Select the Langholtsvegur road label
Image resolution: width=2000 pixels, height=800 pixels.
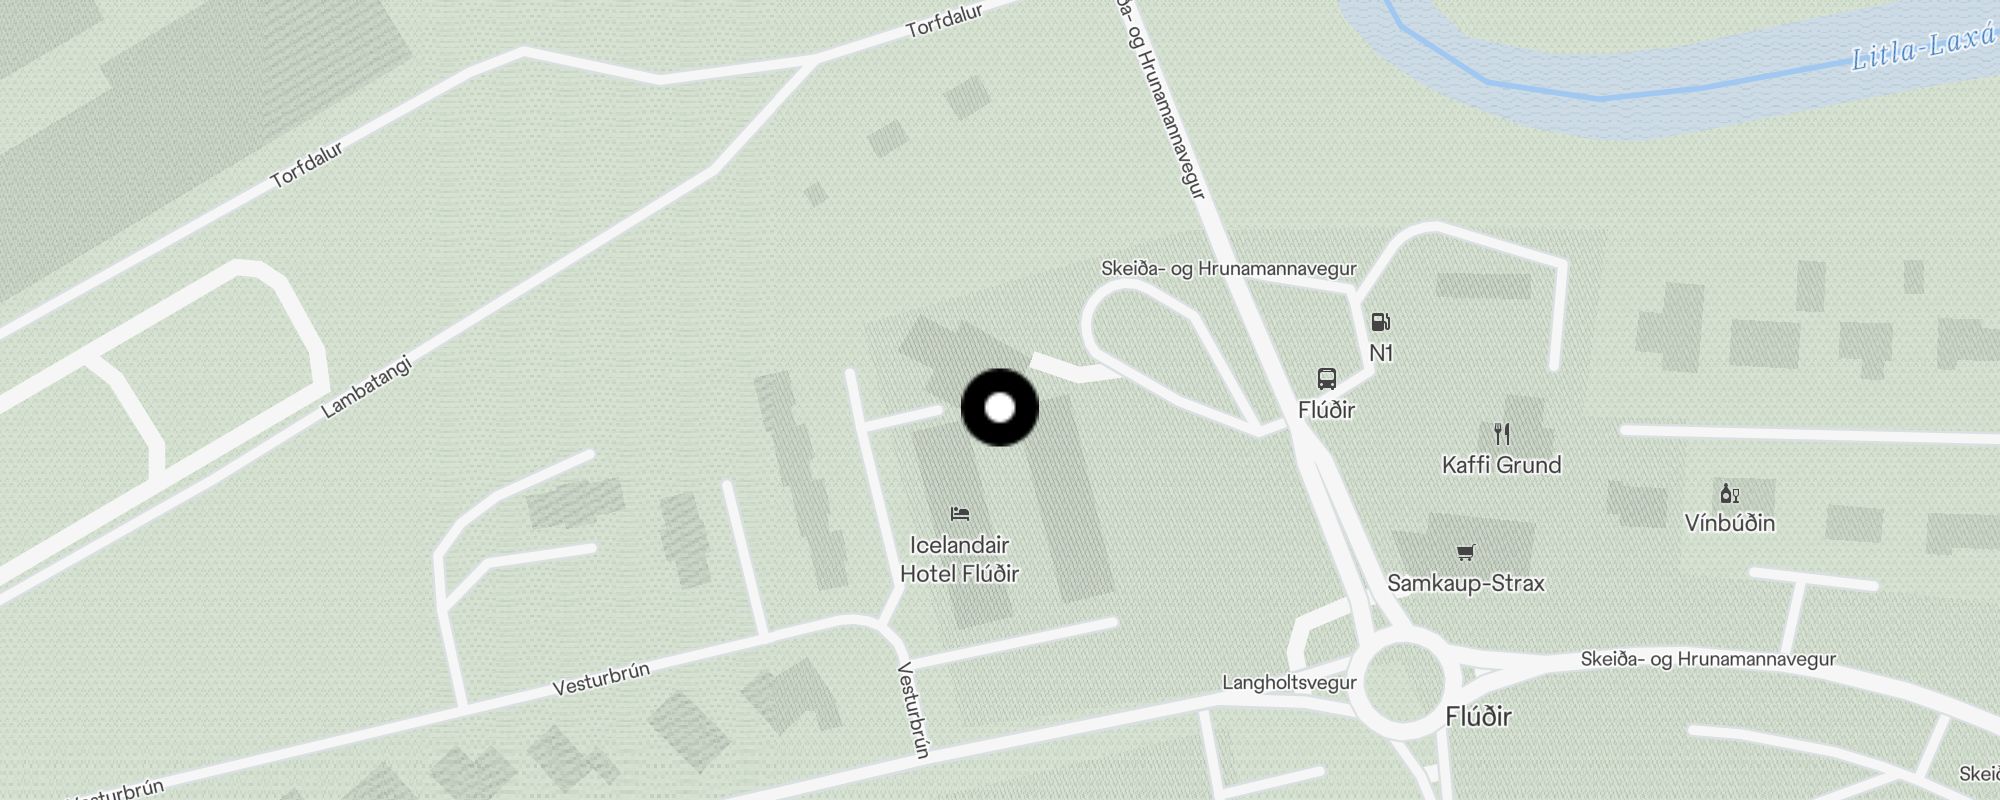tap(1289, 683)
